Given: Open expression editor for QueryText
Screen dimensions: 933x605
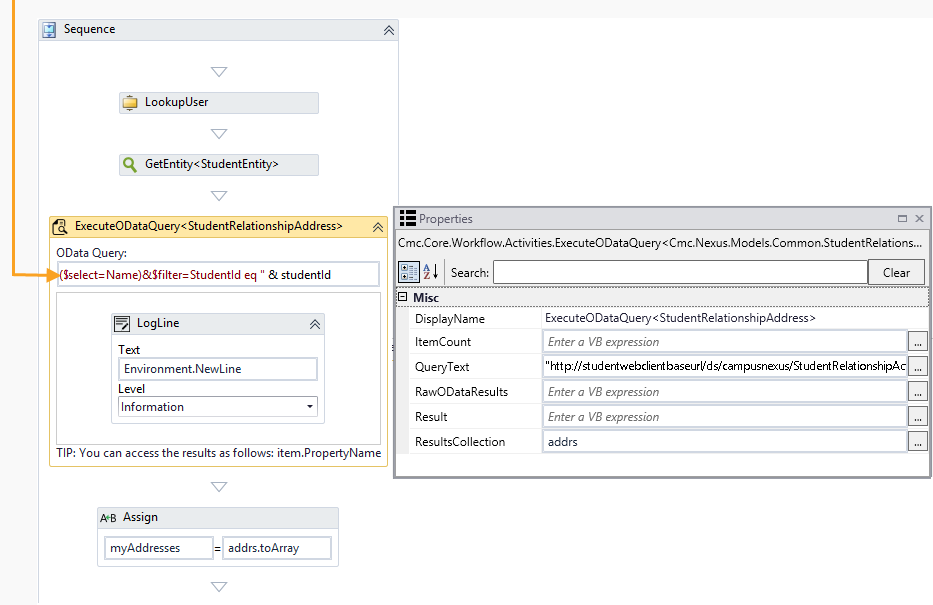Looking at the screenshot, I should click(918, 366).
